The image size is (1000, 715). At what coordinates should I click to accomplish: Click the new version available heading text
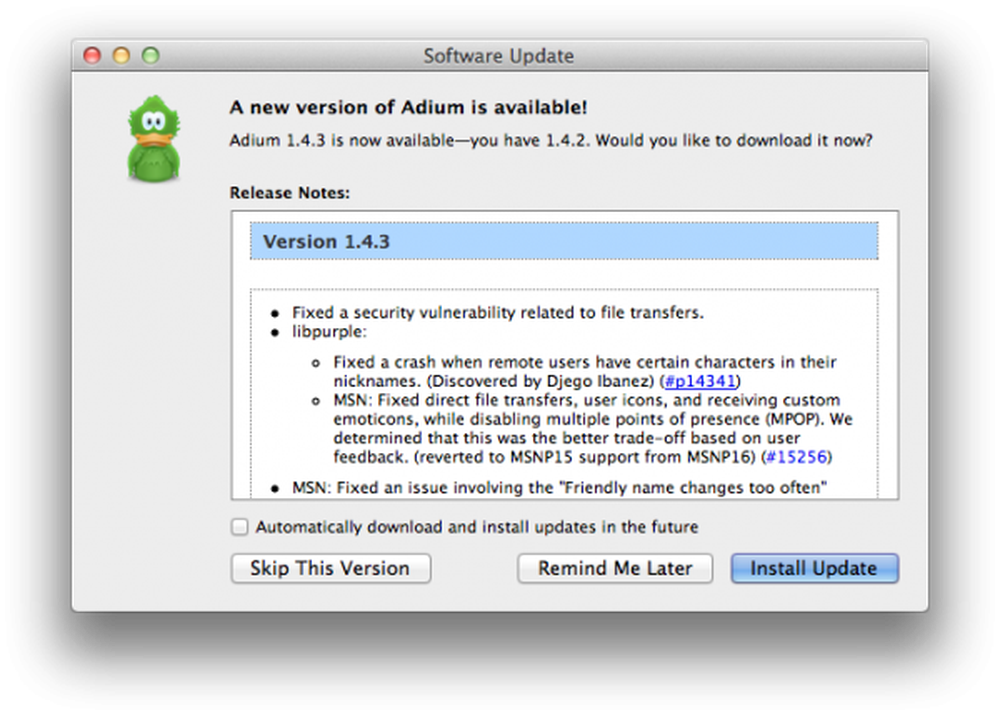pos(407,107)
